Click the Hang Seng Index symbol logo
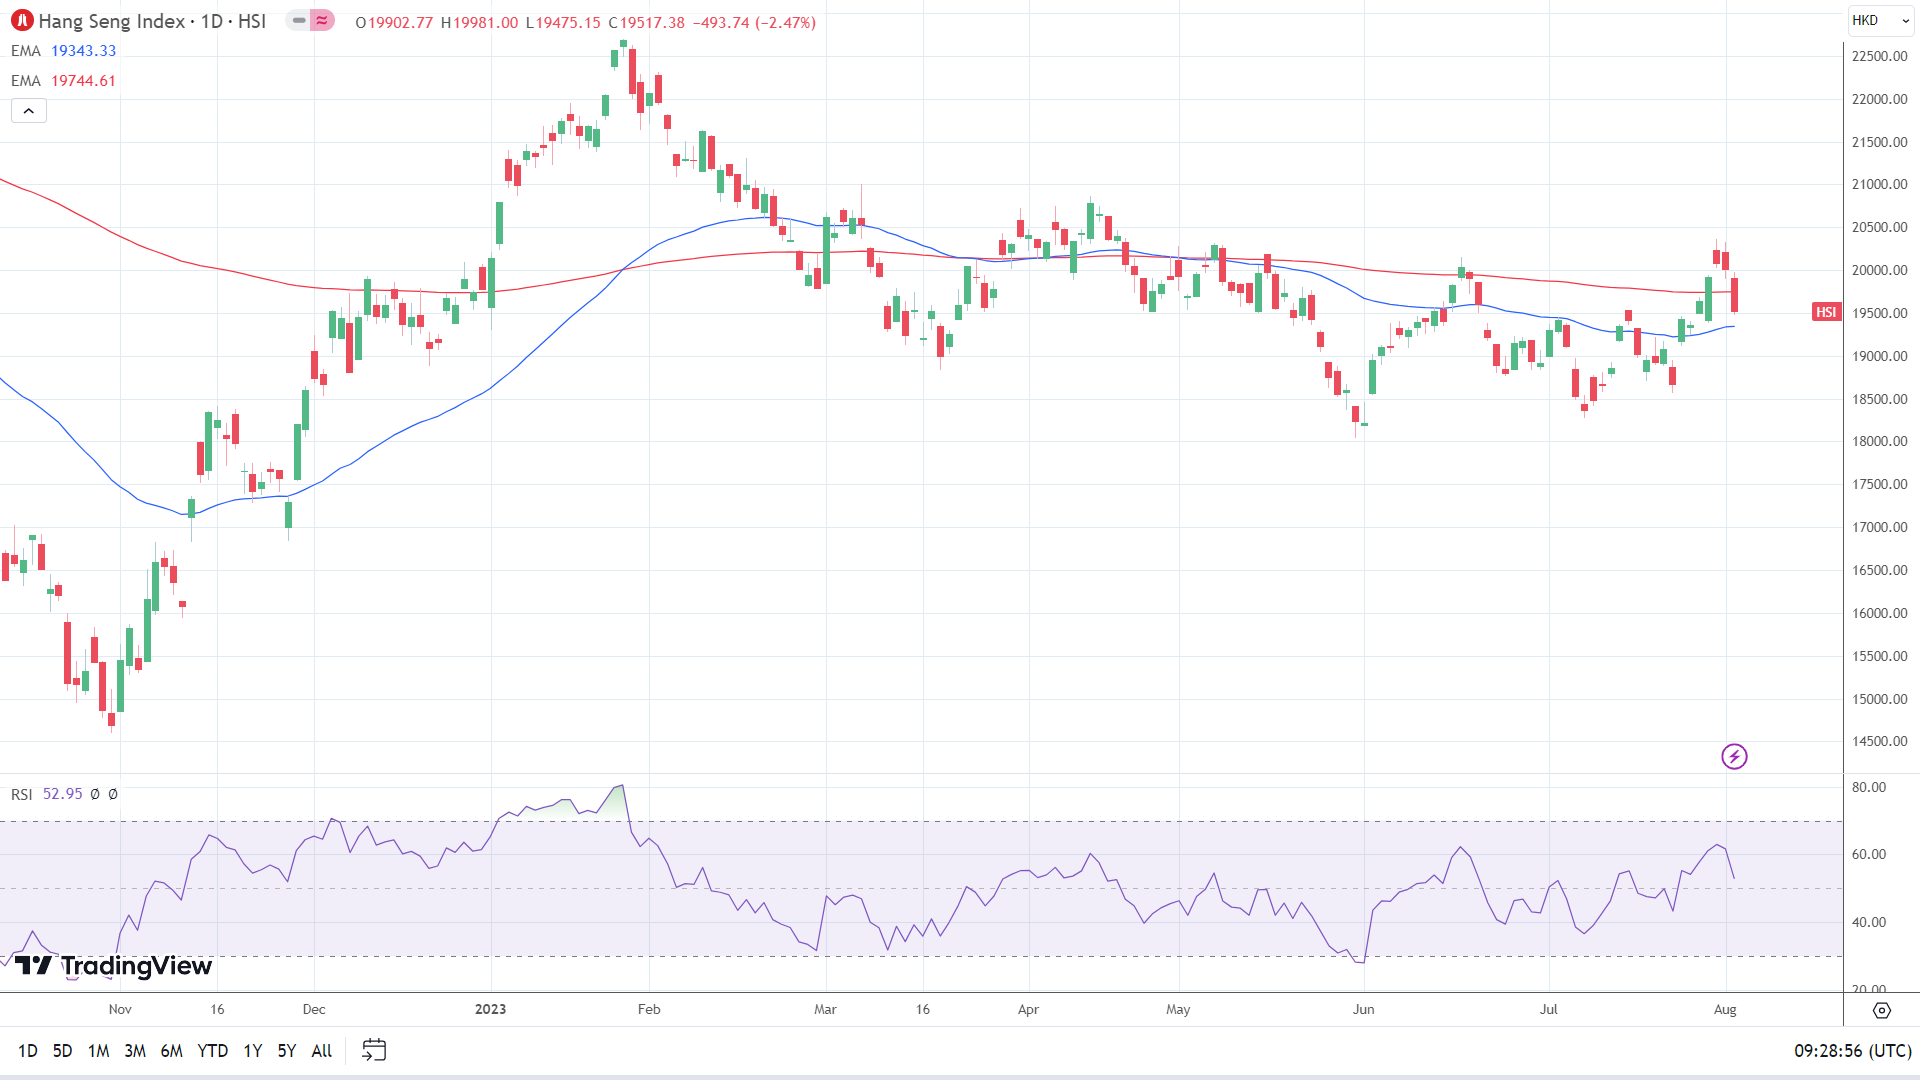Viewport: 1920px width, 1080px height. (22, 21)
